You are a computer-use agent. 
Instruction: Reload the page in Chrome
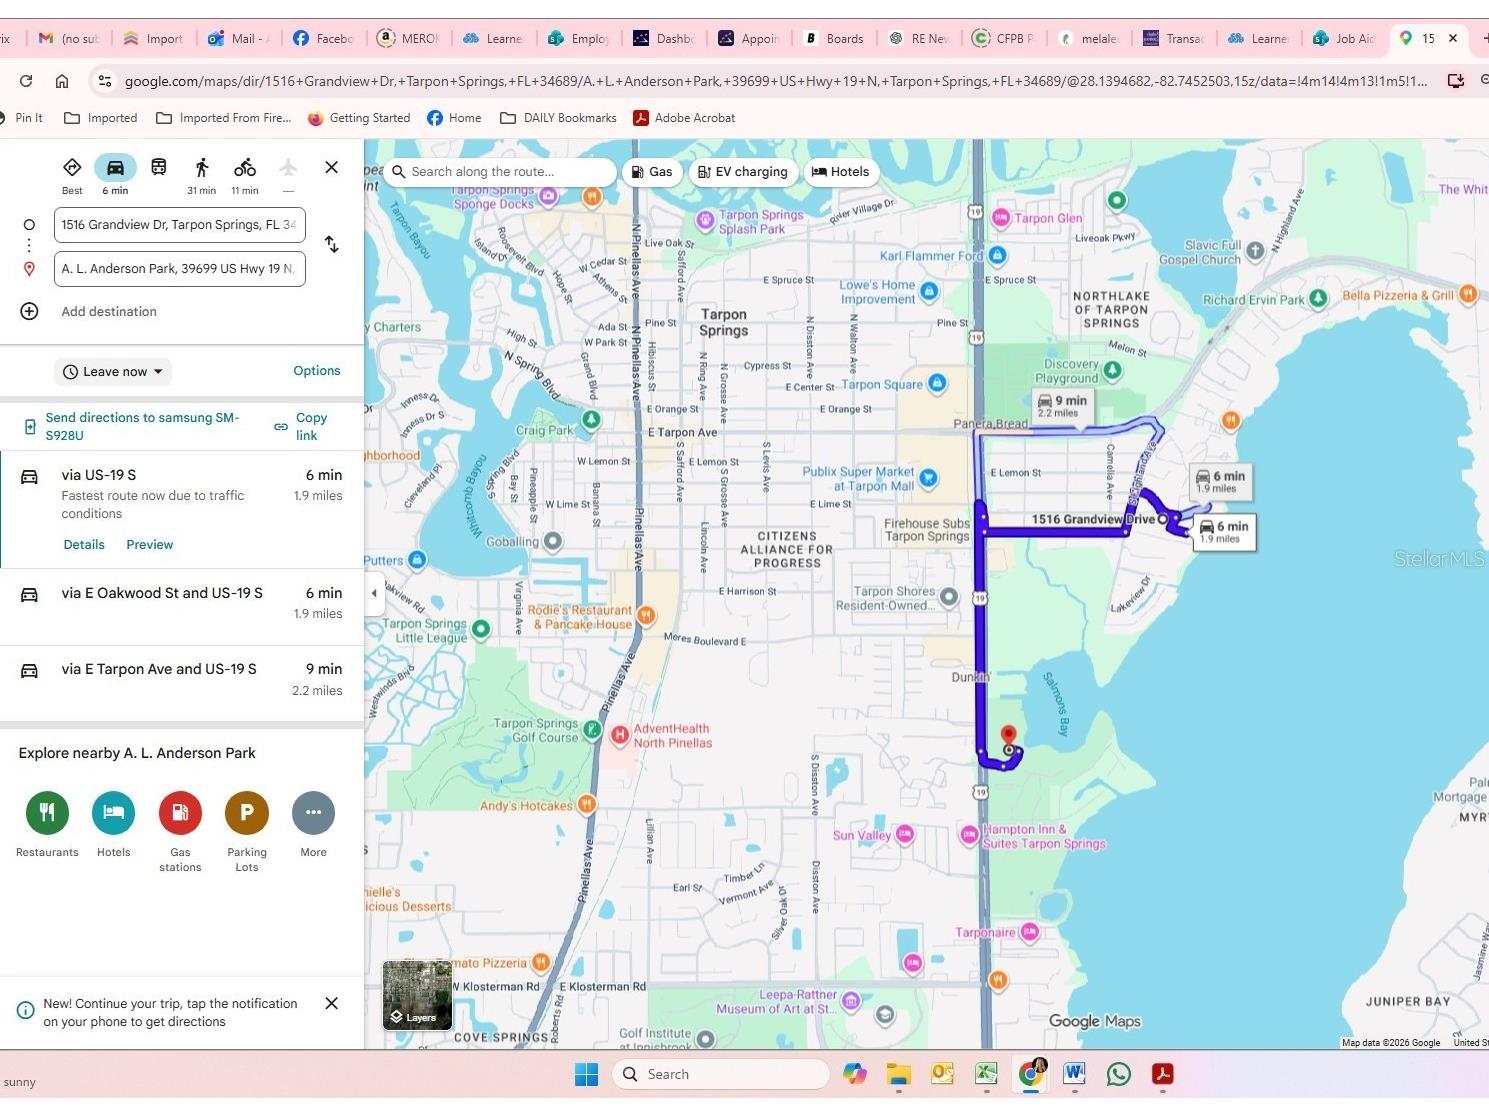point(26,81)
